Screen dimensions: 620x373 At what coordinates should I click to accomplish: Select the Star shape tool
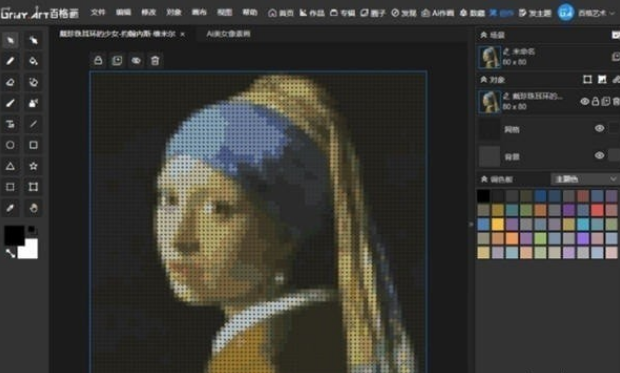coord(33,166)
